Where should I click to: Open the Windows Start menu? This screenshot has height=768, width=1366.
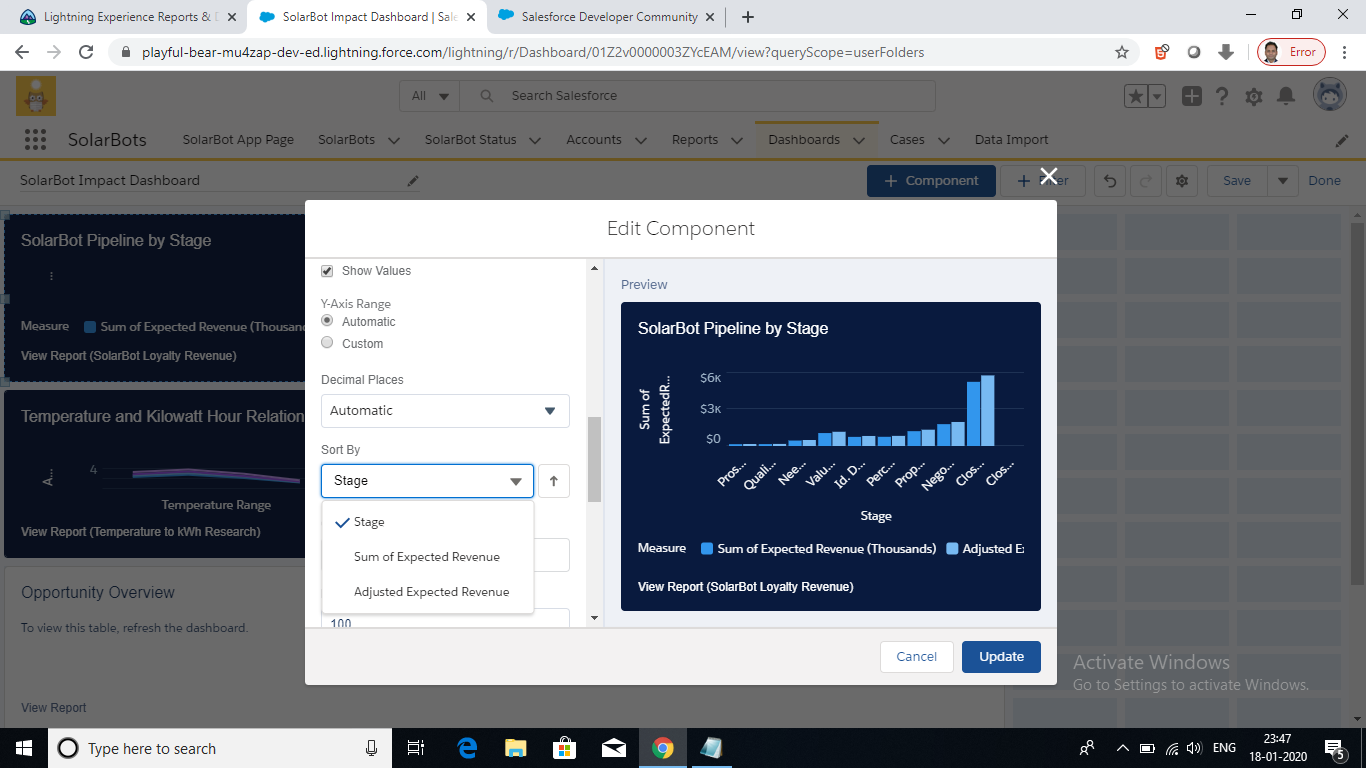(24, 748)
